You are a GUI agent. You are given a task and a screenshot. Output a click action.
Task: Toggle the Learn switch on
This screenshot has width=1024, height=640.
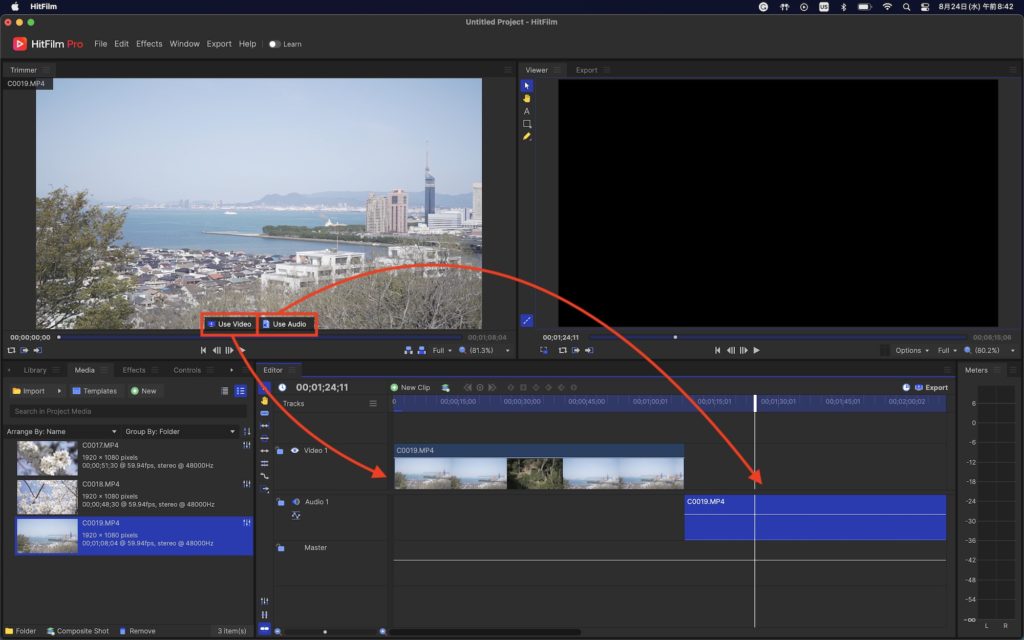point(275,44)
